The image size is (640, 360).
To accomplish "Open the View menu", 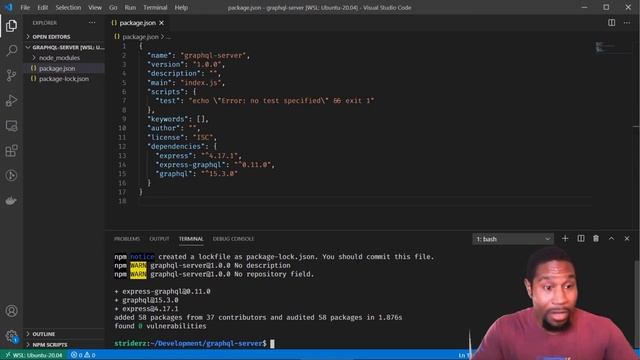I will [x=95, y=7].
